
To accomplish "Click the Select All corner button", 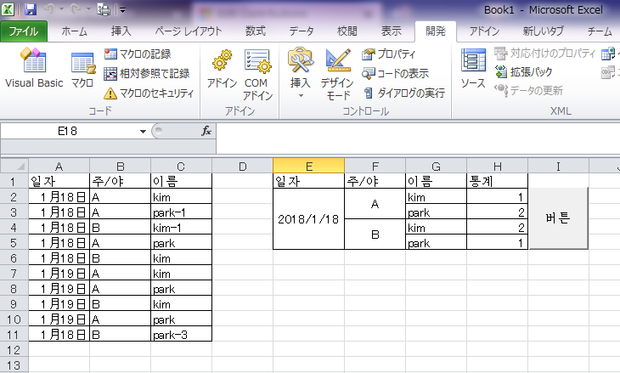I will coord(14,166).
